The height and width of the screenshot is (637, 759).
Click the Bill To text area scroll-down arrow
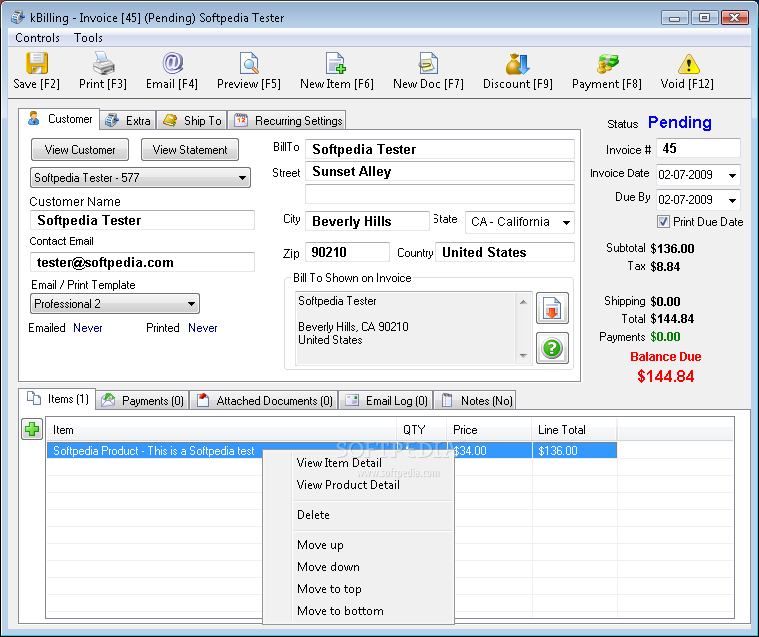[x=523, y=356]
